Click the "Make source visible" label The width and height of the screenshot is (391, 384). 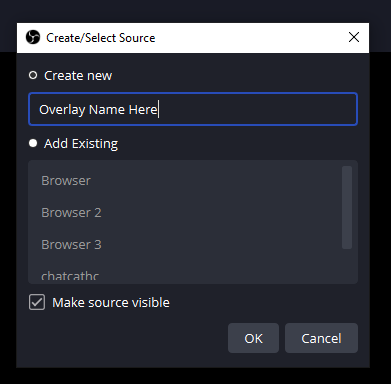(111, 303)
